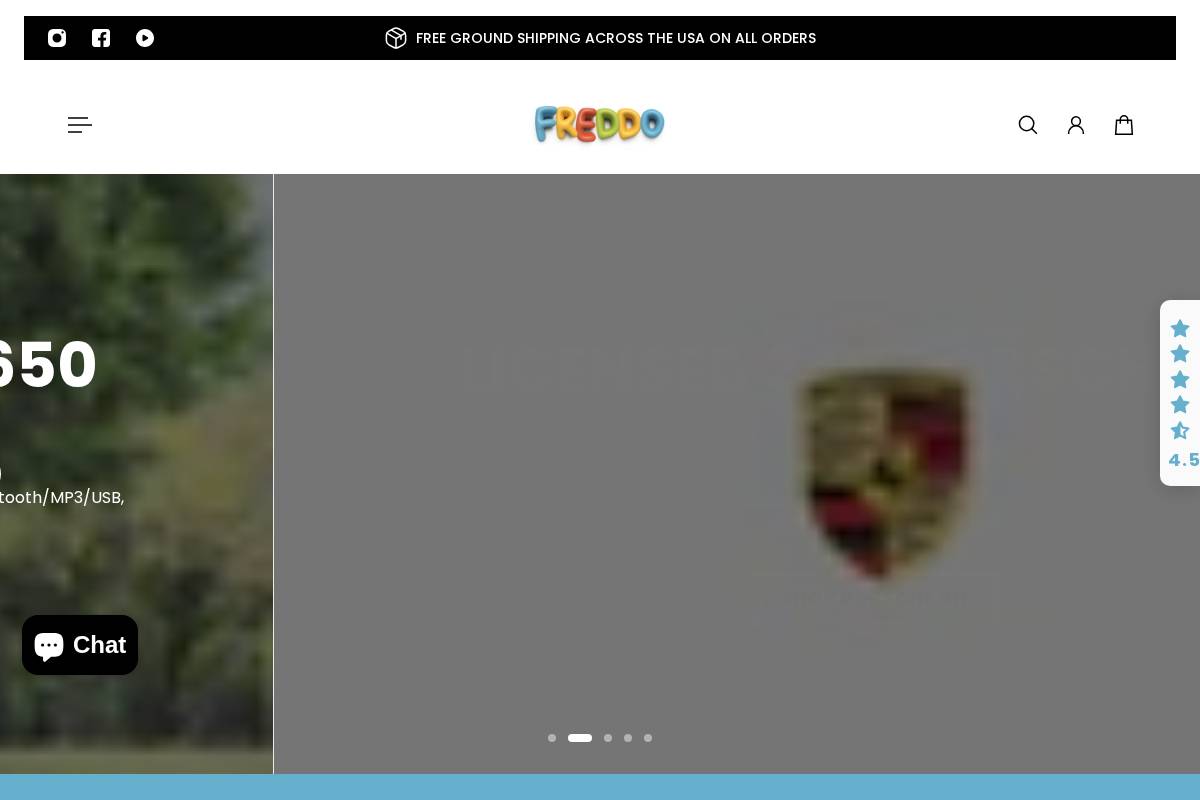Jump to the last slide via its dot
The height and width of the screenshot is (800, 1200).
pyautogui.click(x=648, y=738)
